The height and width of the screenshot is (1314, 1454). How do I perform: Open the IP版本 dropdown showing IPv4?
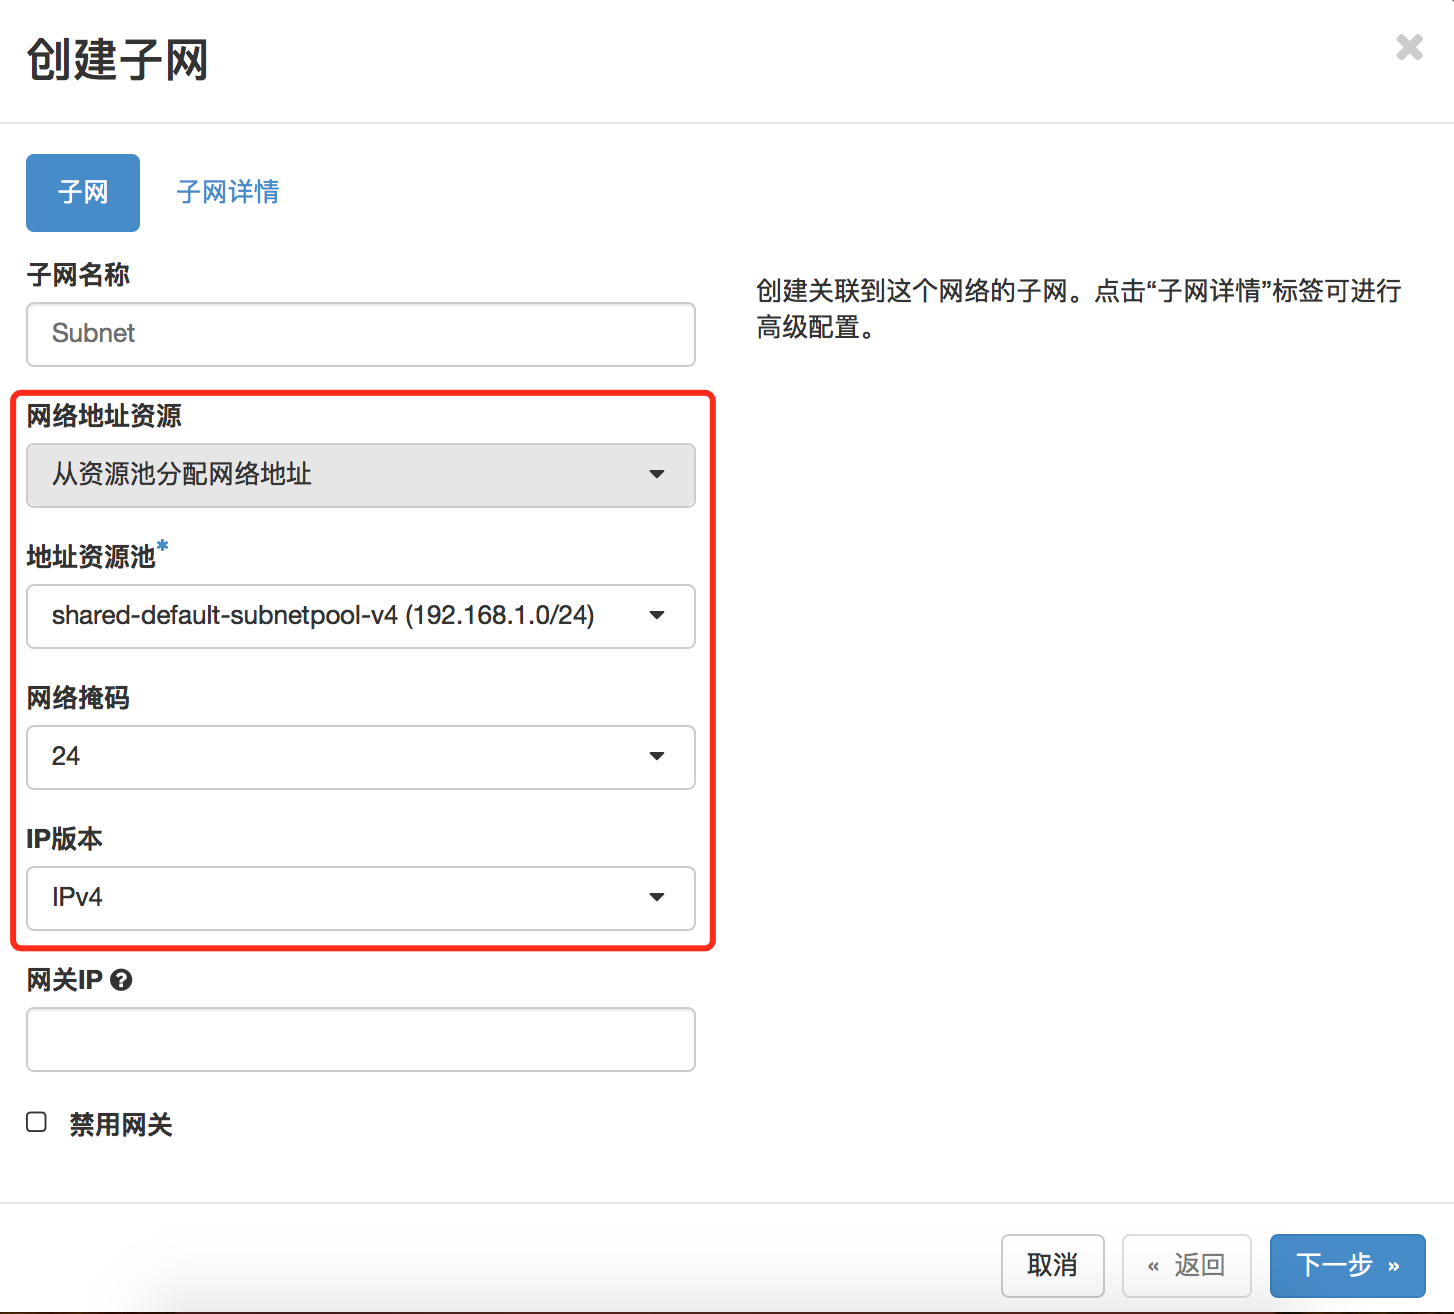coord(361,898)
